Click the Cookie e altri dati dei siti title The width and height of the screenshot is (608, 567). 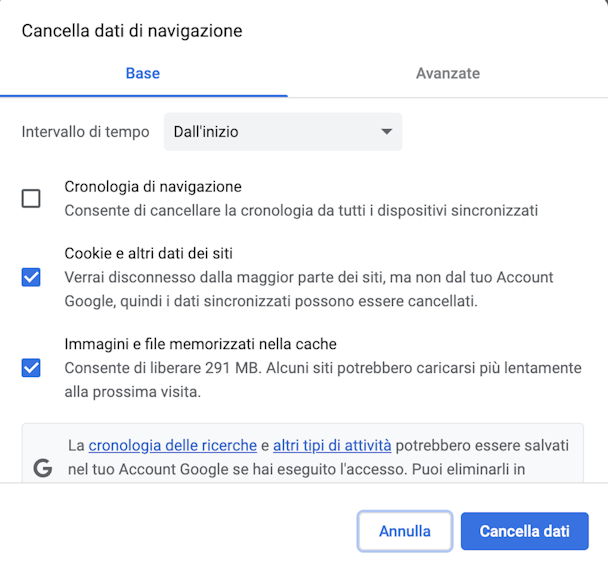149,253
